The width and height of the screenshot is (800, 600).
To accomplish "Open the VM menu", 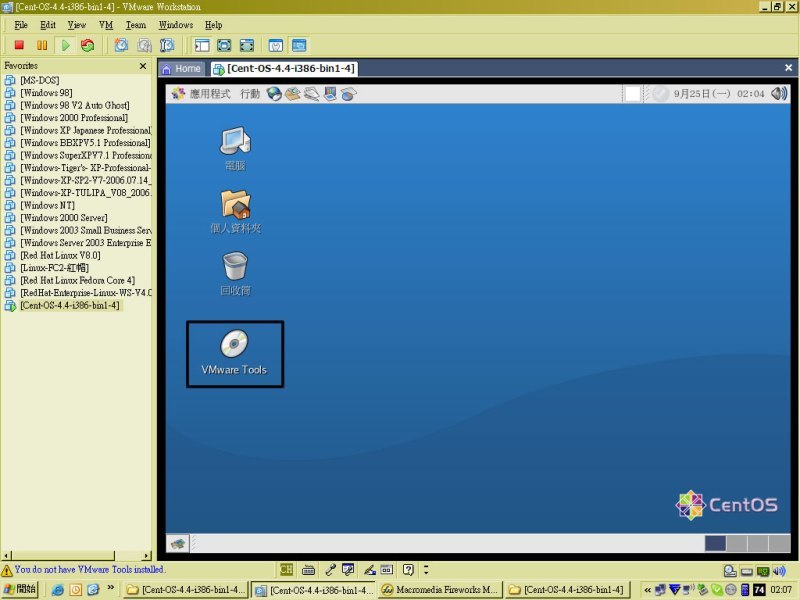I will coord(106,25).
